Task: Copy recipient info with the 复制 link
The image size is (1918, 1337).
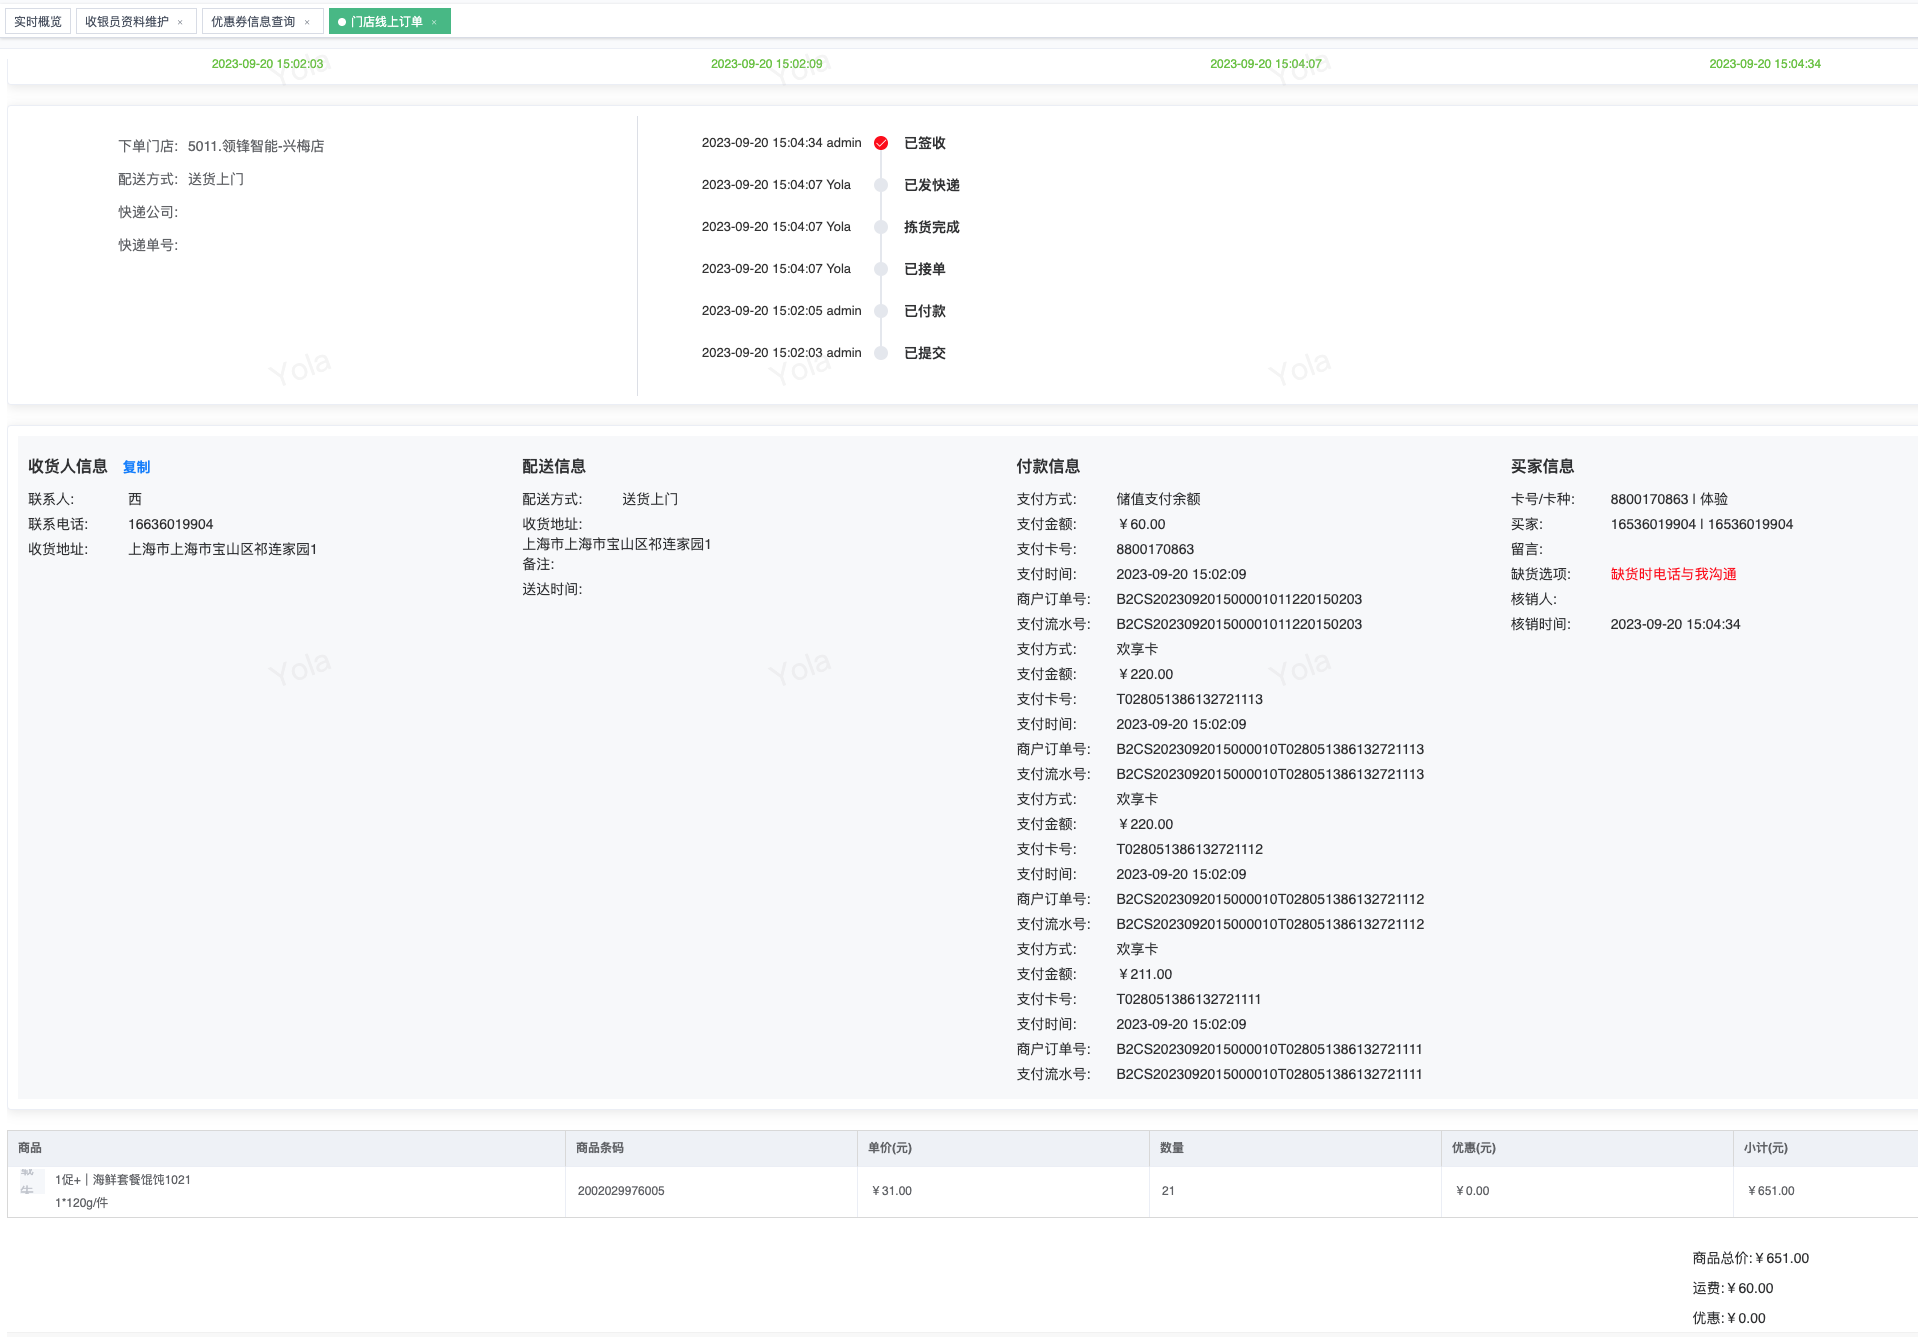Action: point(136,467)
